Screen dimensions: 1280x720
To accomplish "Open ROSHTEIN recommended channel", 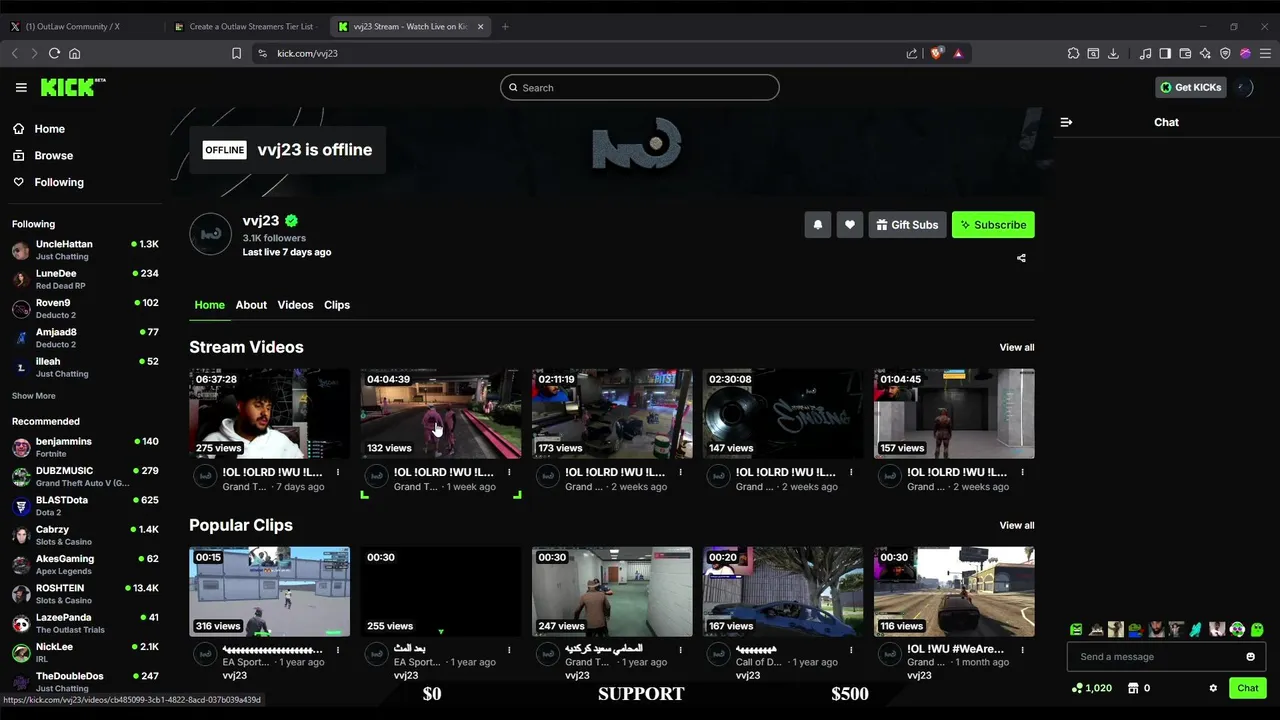I will (85, 594).
